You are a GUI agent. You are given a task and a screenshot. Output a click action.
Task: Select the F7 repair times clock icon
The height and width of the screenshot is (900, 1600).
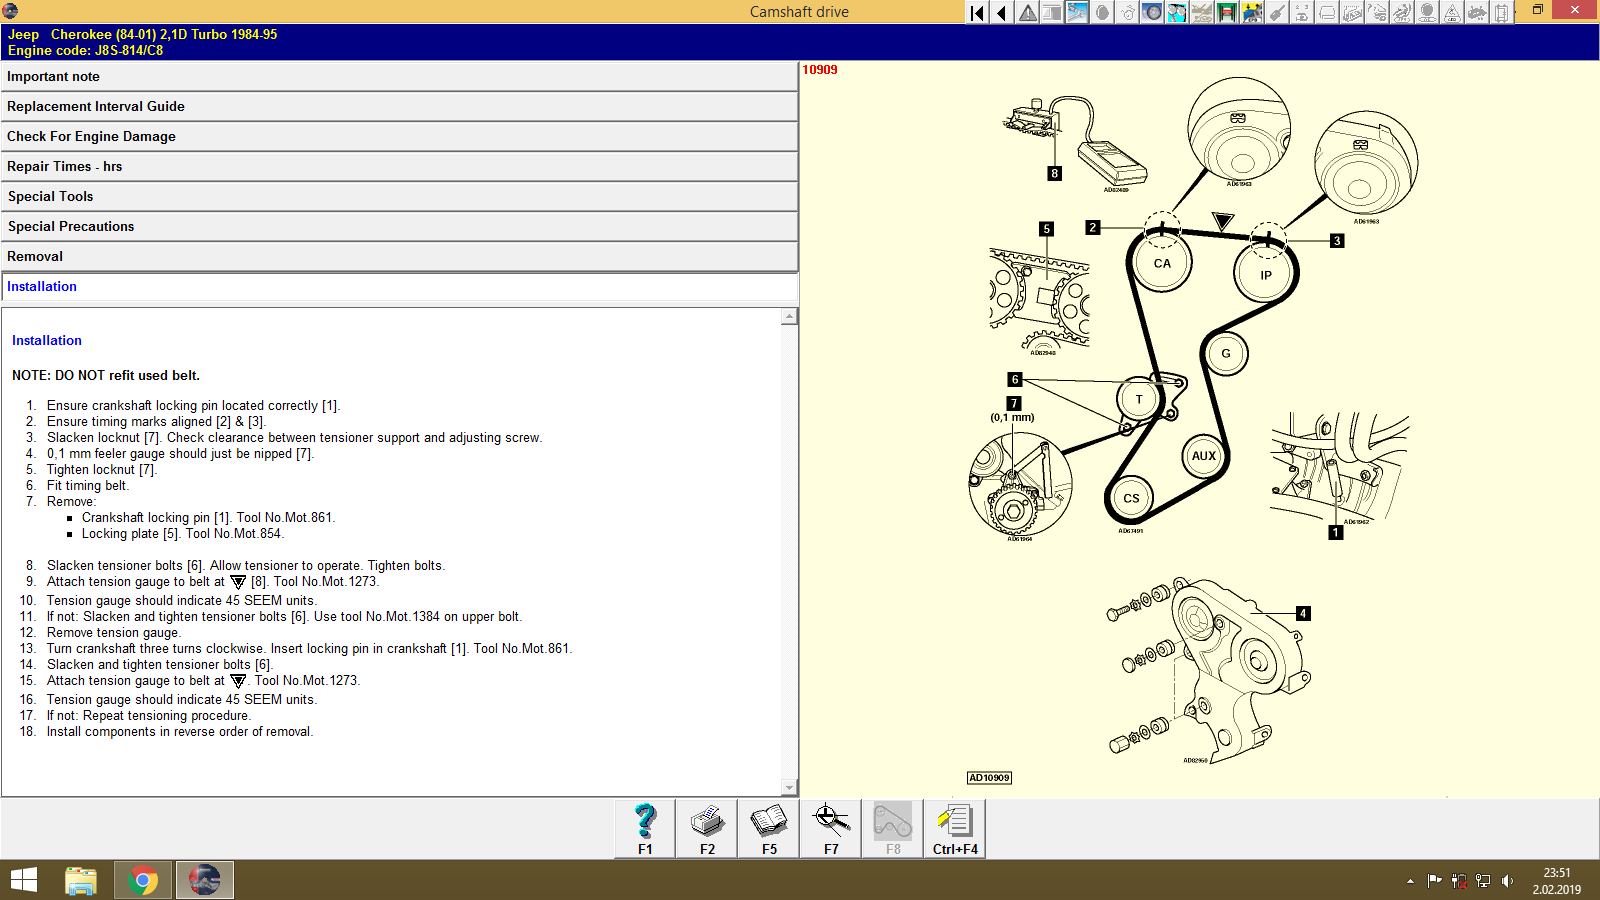[830, 826]
